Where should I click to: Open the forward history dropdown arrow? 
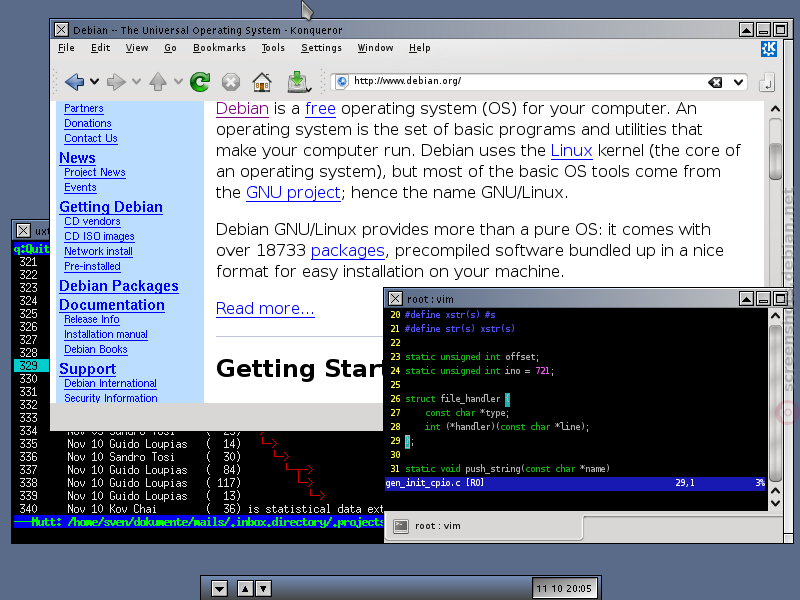136,81
